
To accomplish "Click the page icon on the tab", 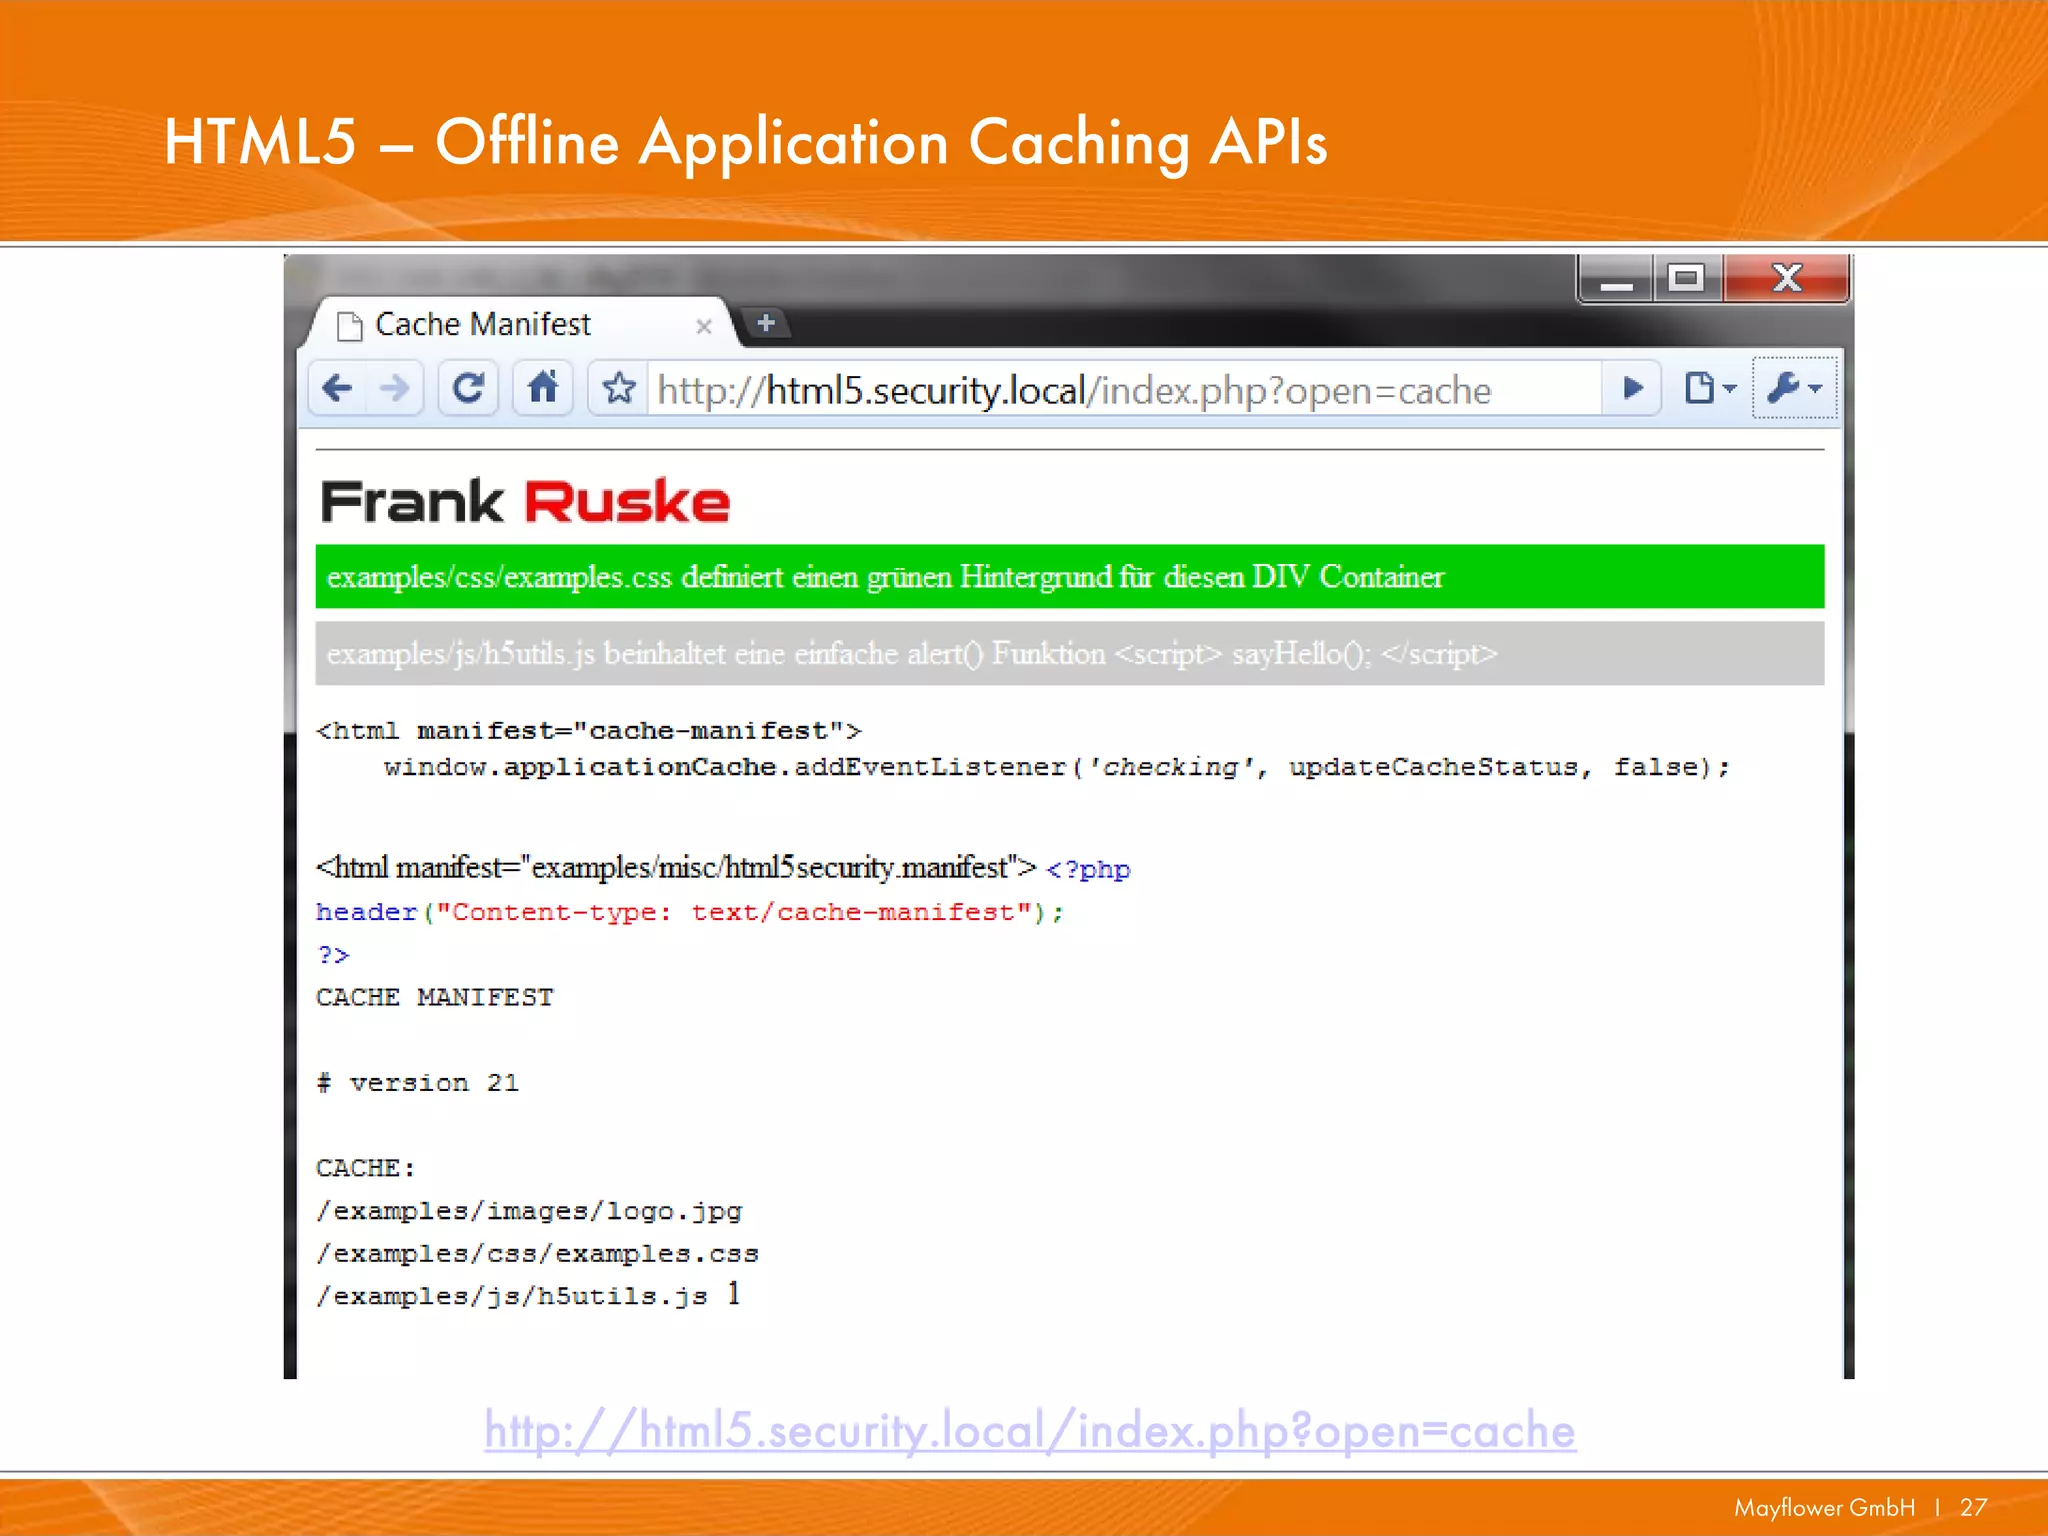I will (349, 326).
